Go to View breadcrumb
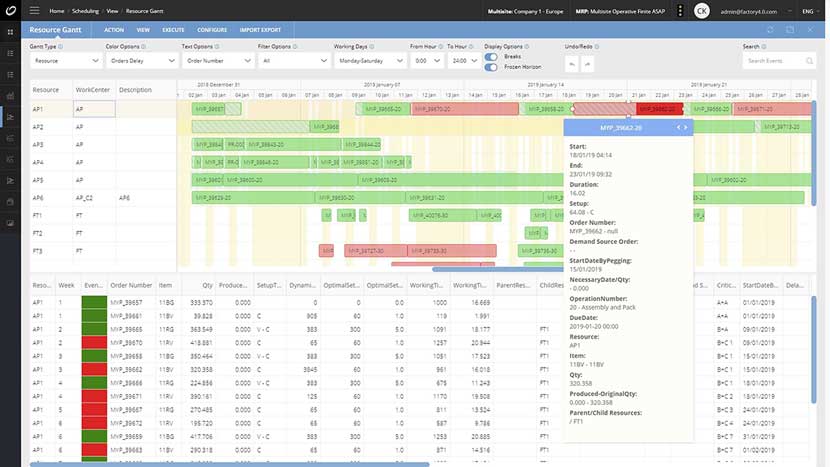Screen dimensions: 830x467 click(112, 11)
